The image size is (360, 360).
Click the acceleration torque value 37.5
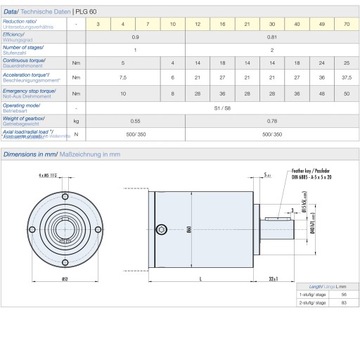tap(347, 78)
